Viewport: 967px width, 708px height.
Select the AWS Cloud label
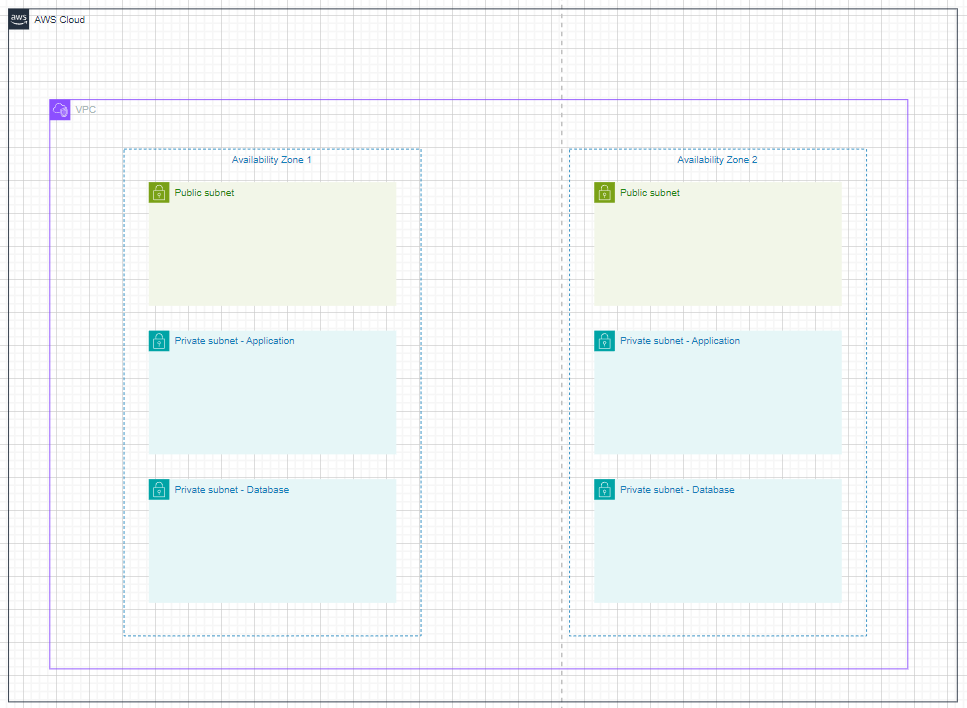[60, 20]
